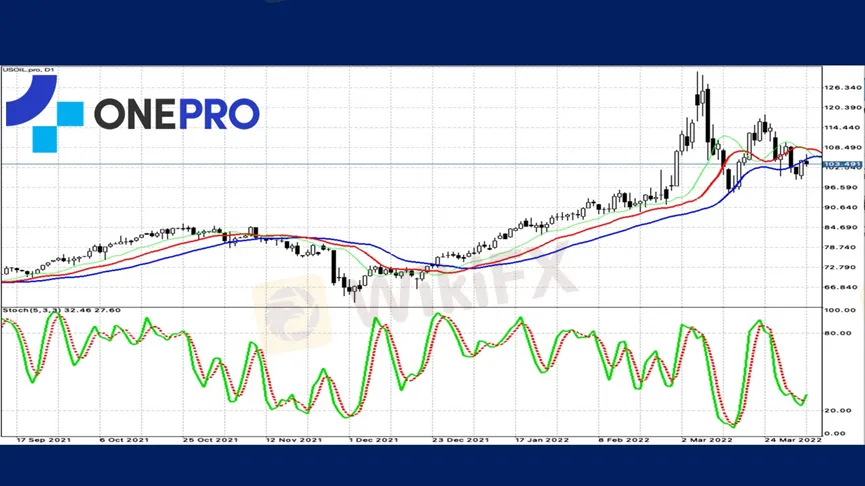865x486 pixels.
Task: Click the 84.690 price axis label
Action: click(x=841, y=227)
